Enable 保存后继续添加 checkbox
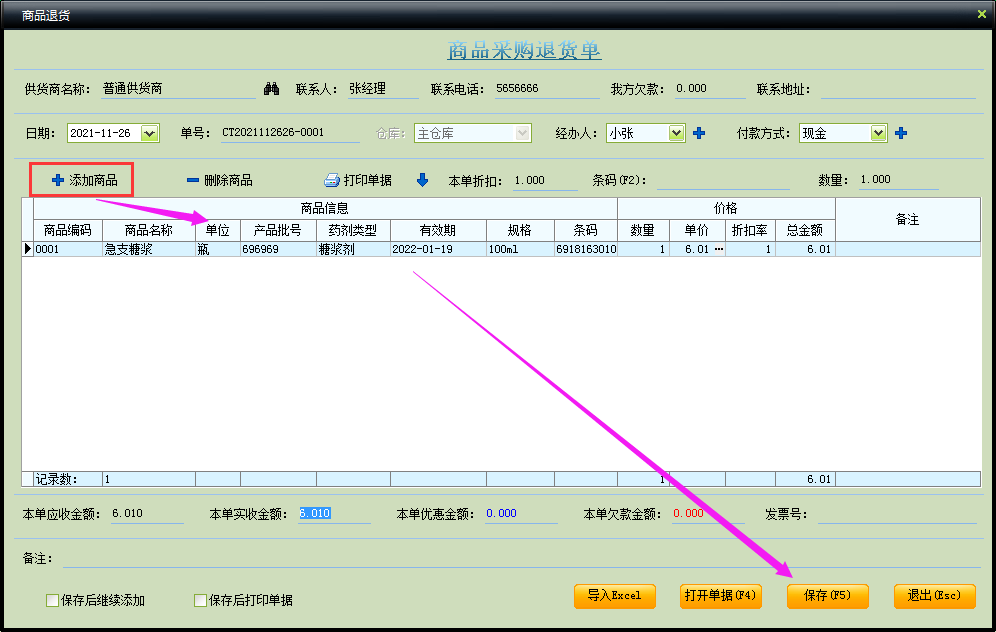 point(53,600)
